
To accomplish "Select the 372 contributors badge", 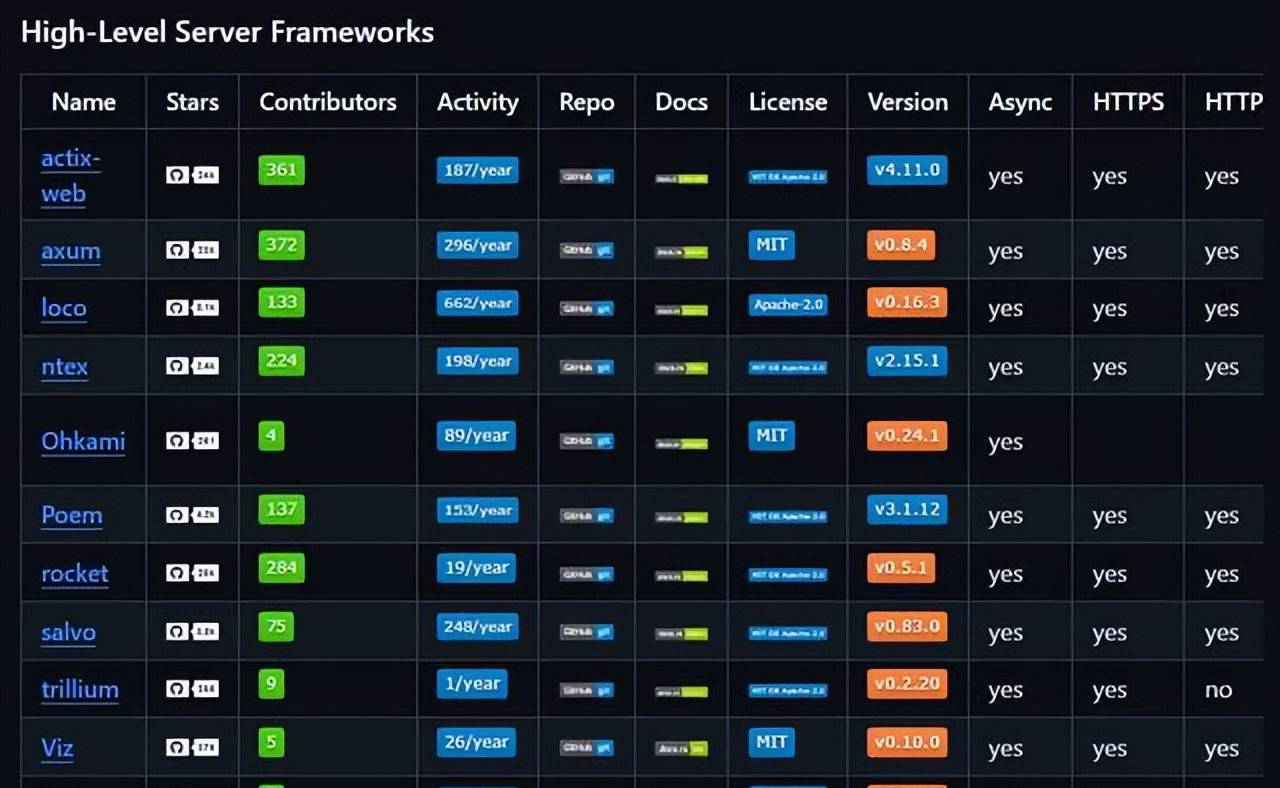I will (282, 245).
